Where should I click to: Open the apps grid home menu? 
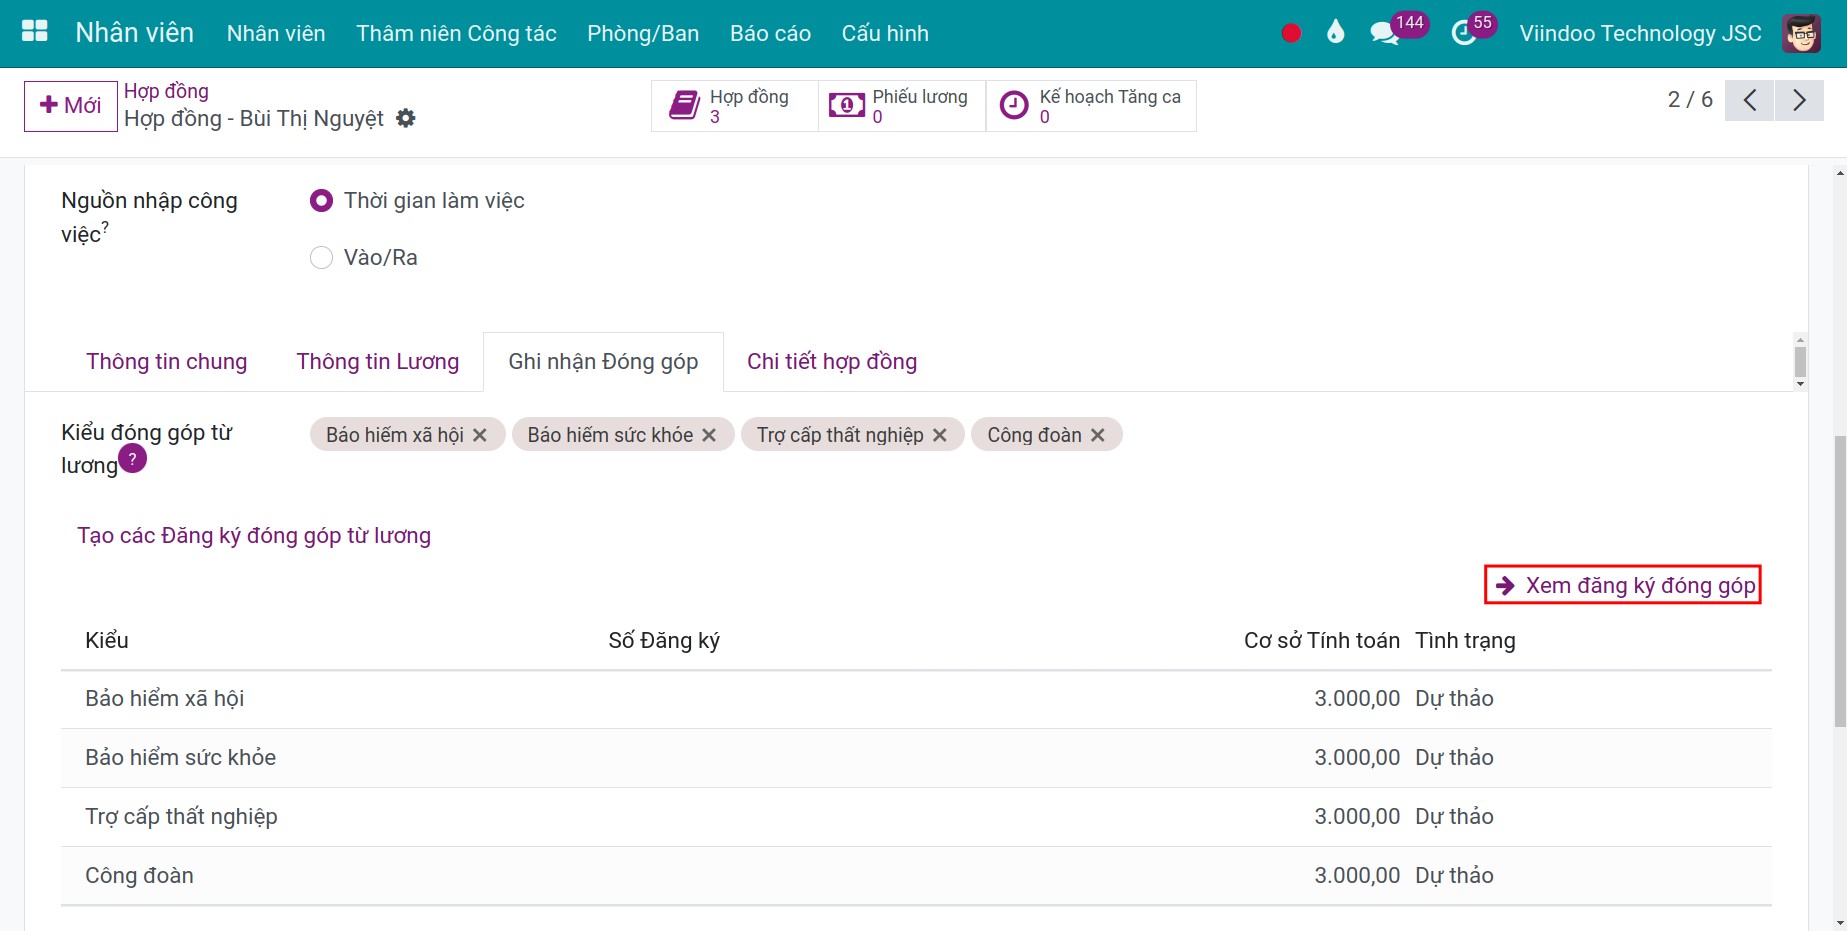point(35,32)
